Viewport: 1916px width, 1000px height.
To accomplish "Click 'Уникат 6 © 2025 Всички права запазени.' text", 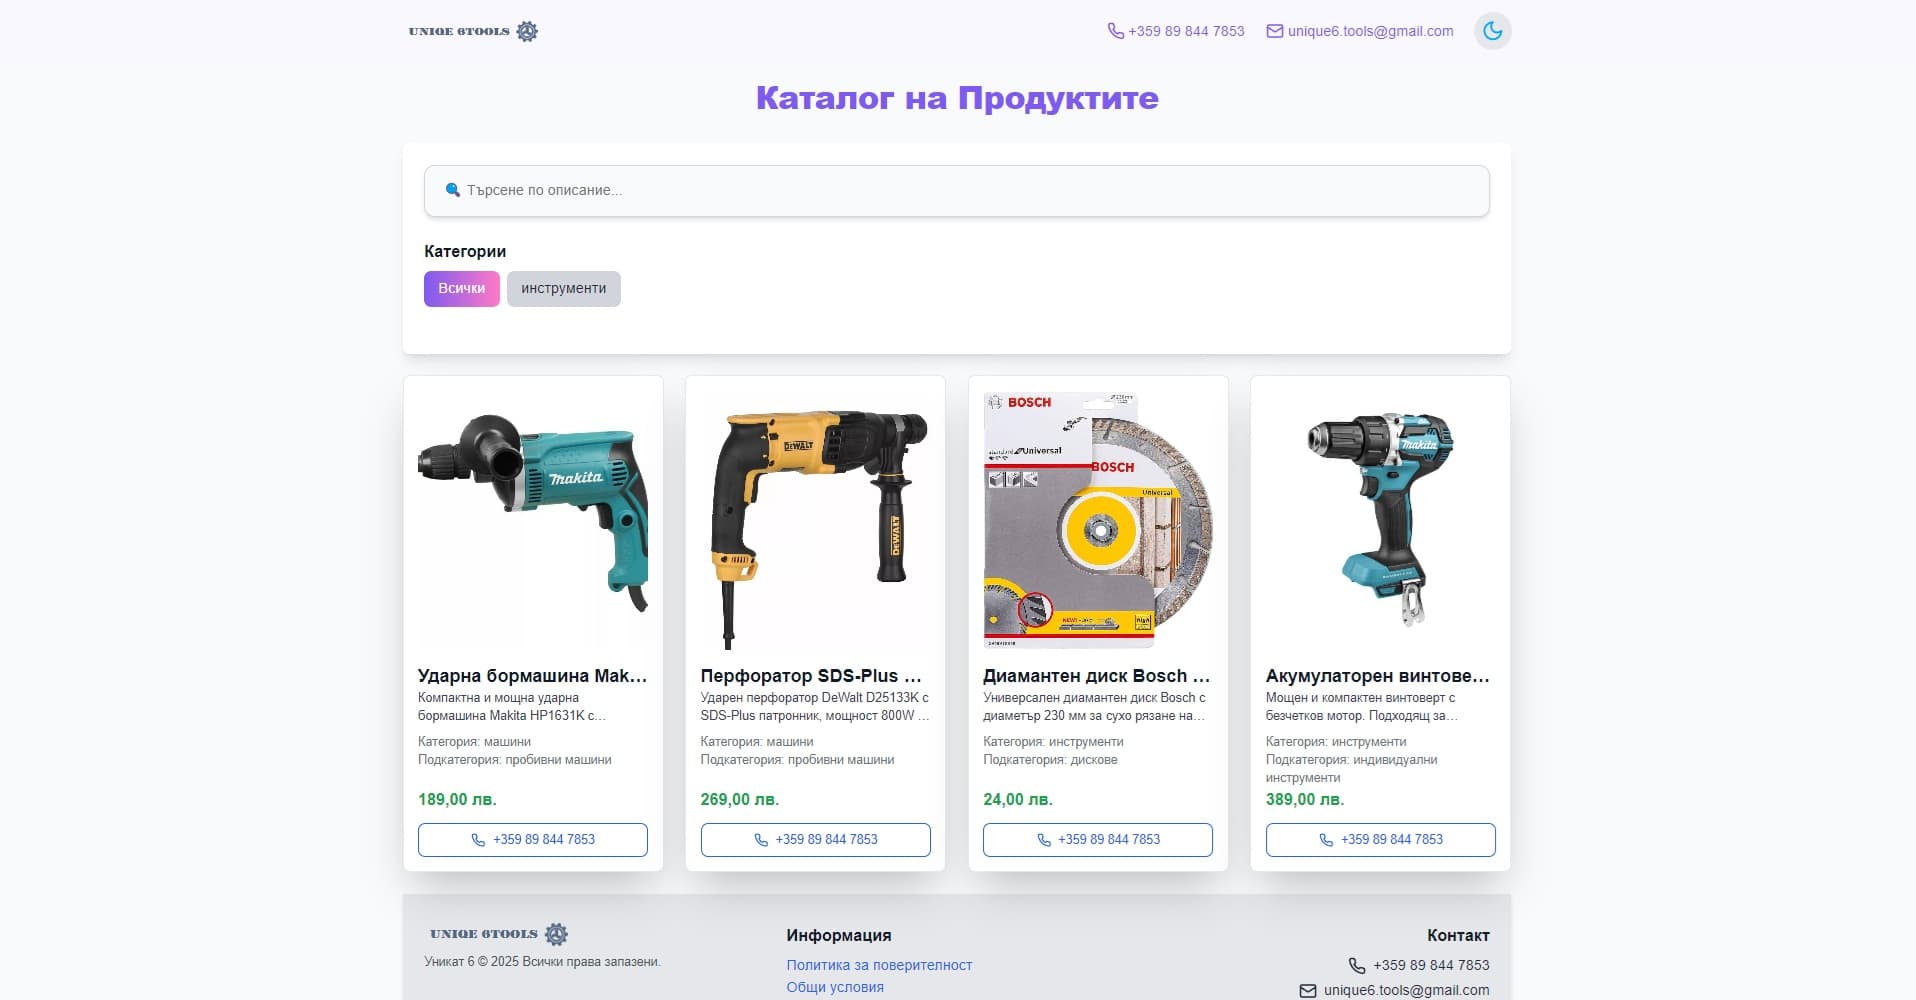I will (x=542, y=962).
